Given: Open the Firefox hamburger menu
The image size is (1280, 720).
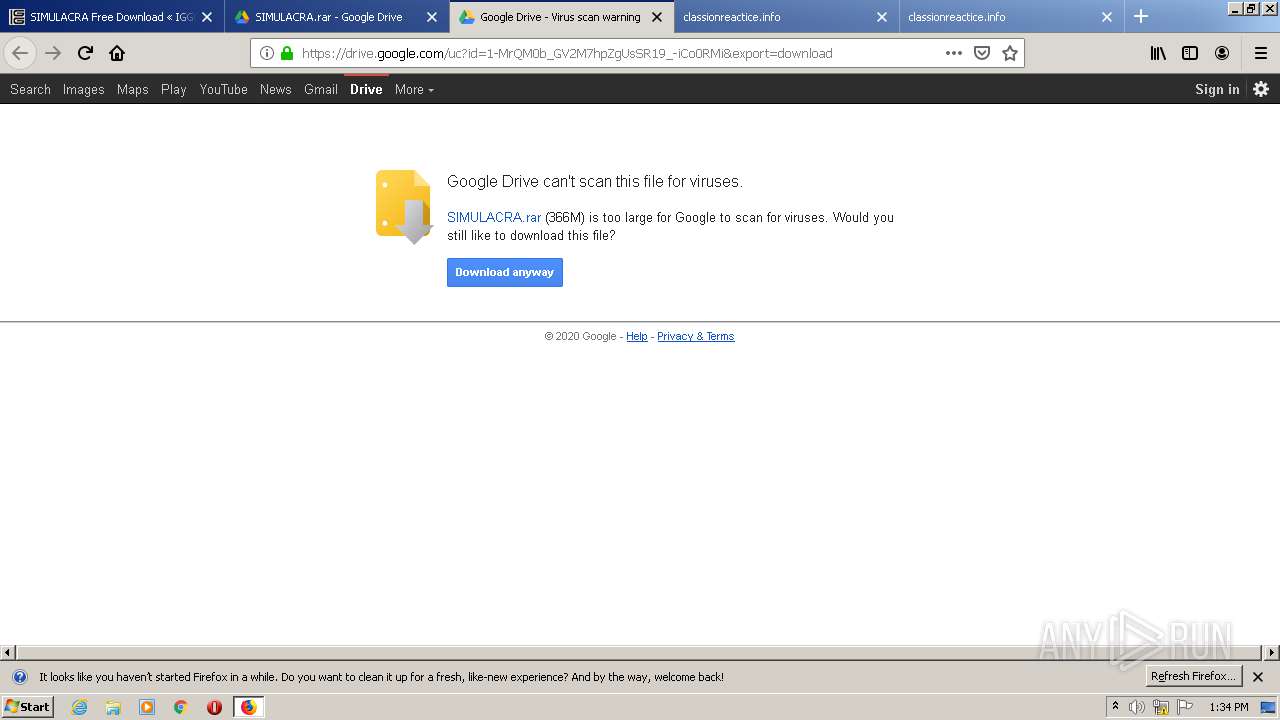Looking at the screenshot, I should point(1261,53).
